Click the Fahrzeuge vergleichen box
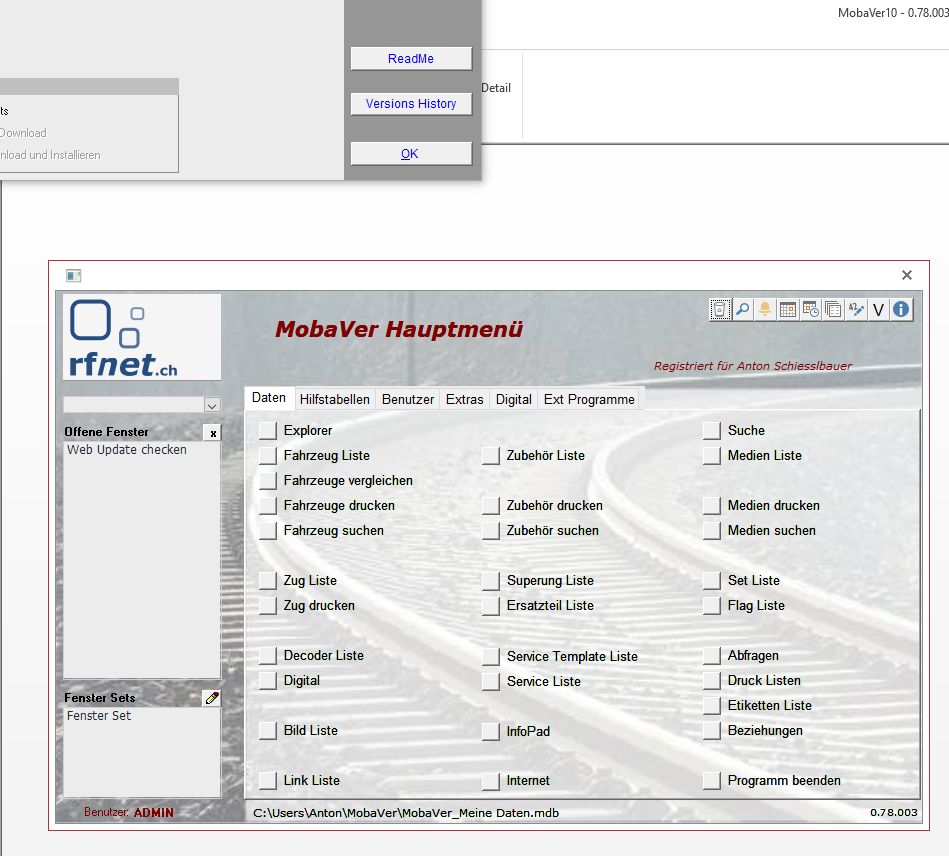This screenshot has height=856, width=949. 268,481
